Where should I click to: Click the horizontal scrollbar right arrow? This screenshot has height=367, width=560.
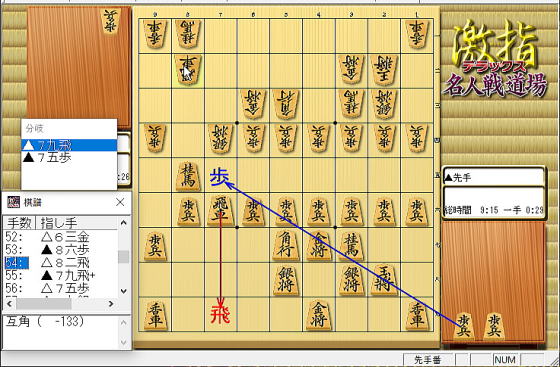[111, 304]
